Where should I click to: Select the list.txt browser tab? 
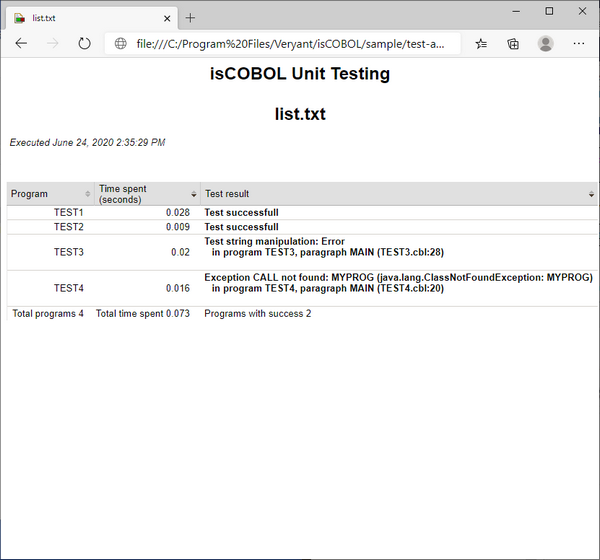point(92,18)
